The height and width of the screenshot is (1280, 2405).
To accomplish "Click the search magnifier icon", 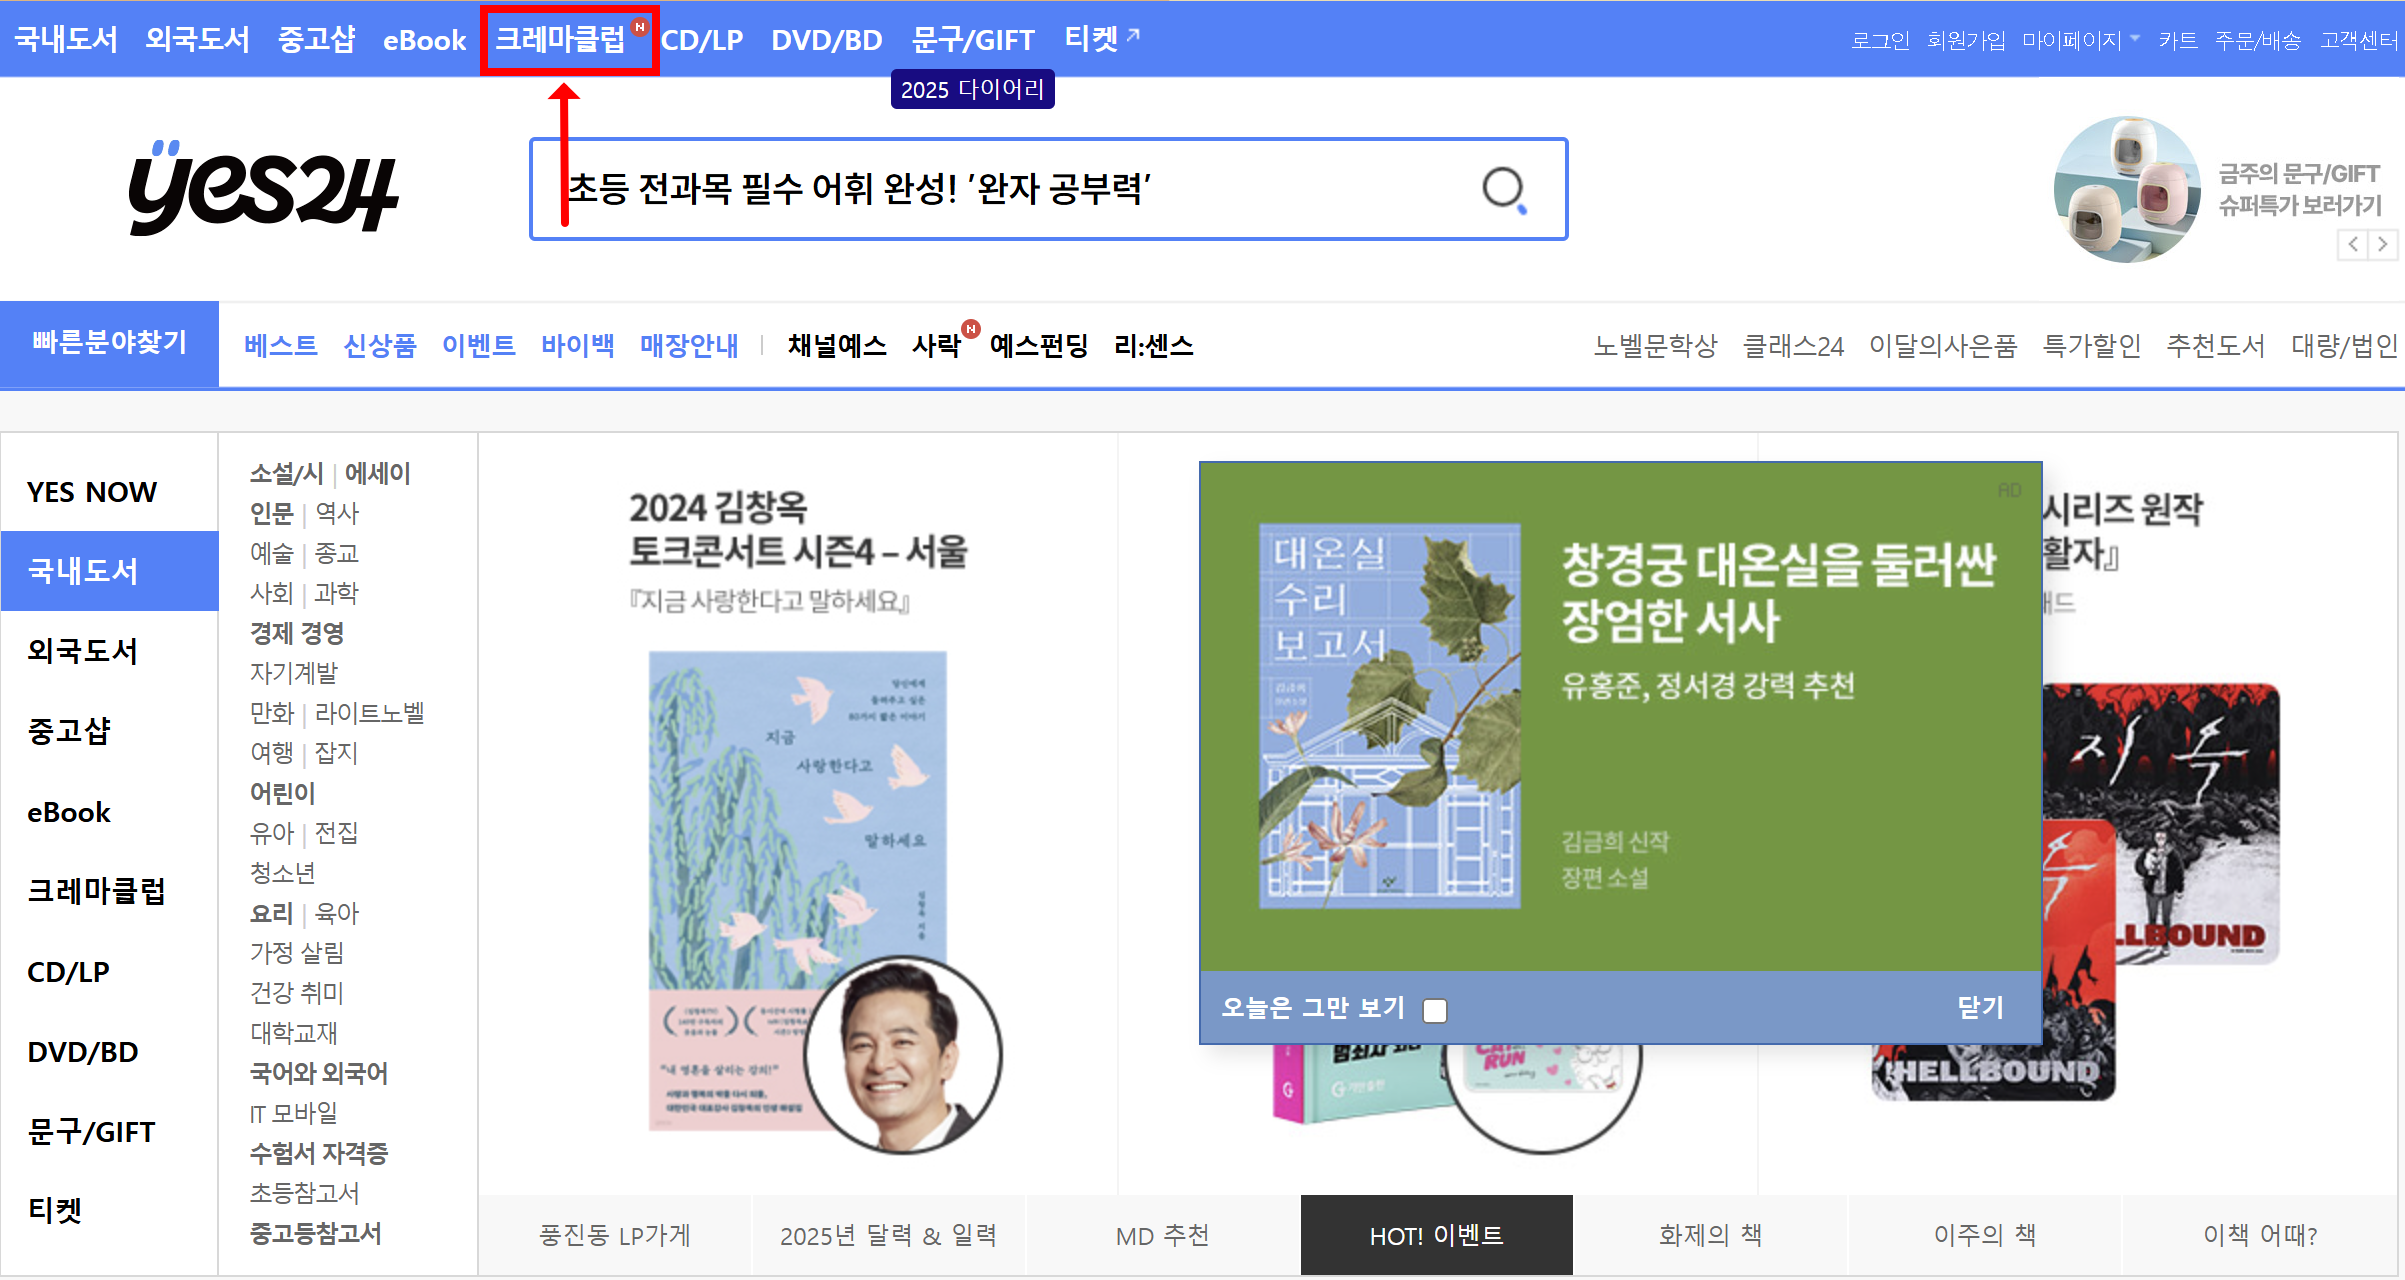I will [x=1503, y=189].
